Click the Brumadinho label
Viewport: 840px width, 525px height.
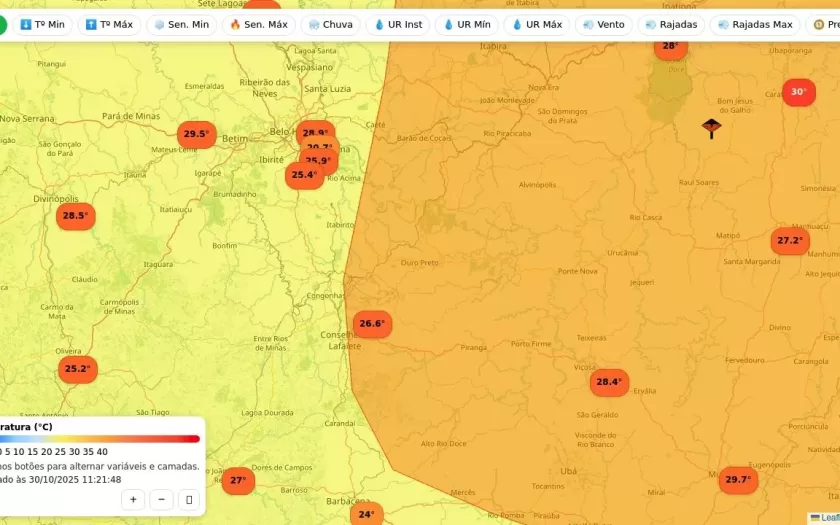point(235,194)
